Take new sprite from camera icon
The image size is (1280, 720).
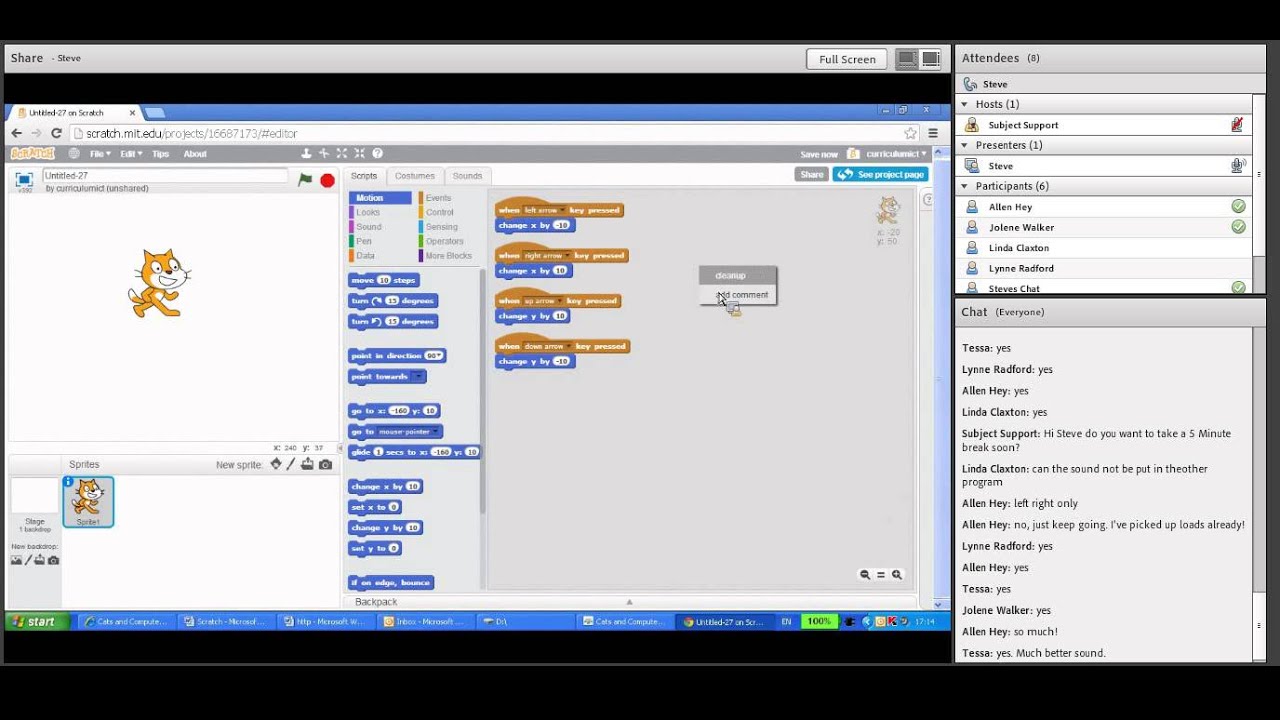click(325, 464)
